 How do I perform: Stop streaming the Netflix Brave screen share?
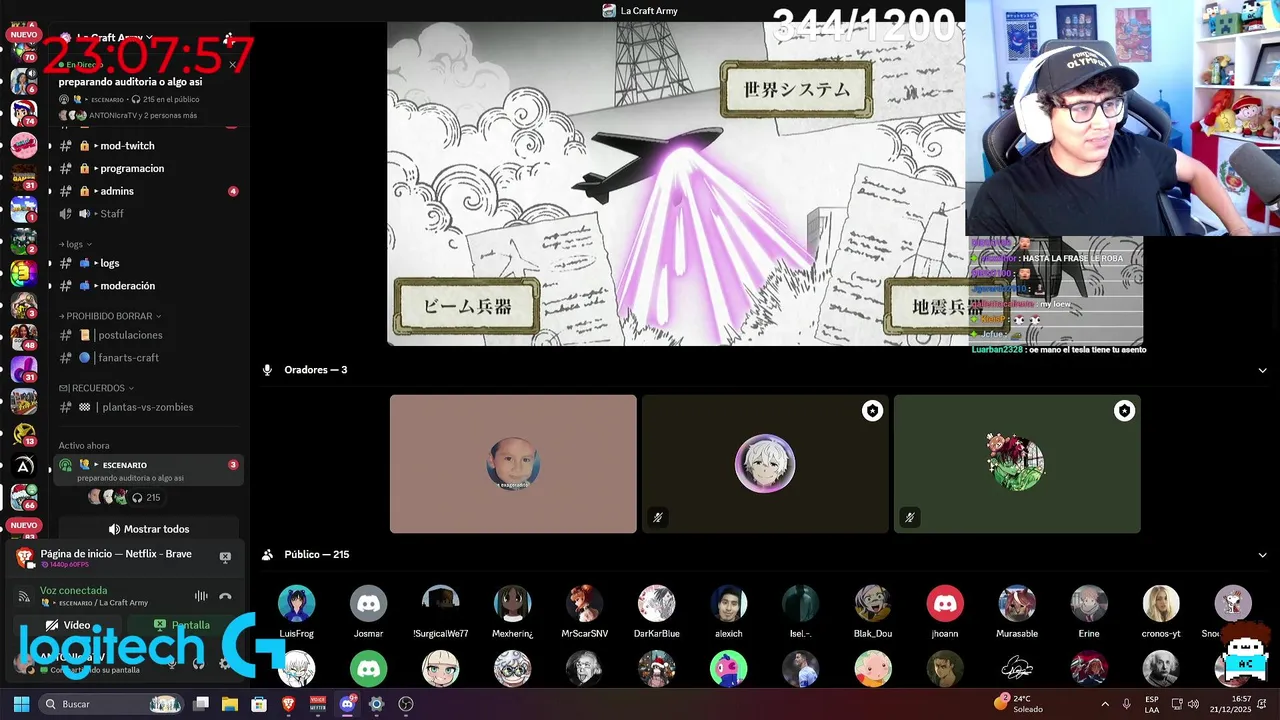pos(225,557)
